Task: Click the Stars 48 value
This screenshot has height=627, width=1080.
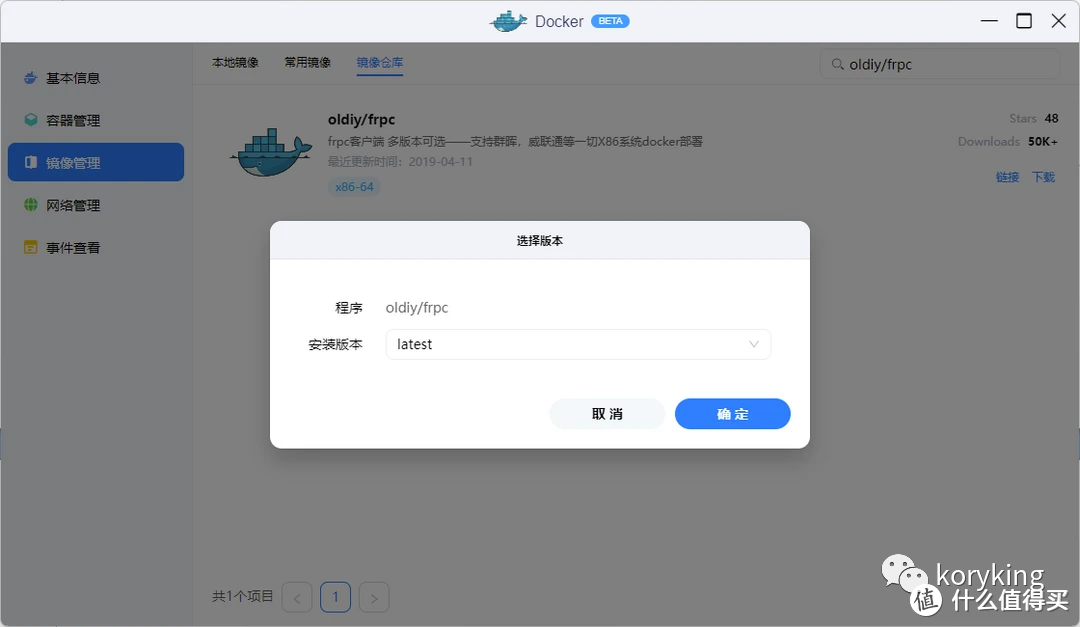Action: [x=1051, y=119]
